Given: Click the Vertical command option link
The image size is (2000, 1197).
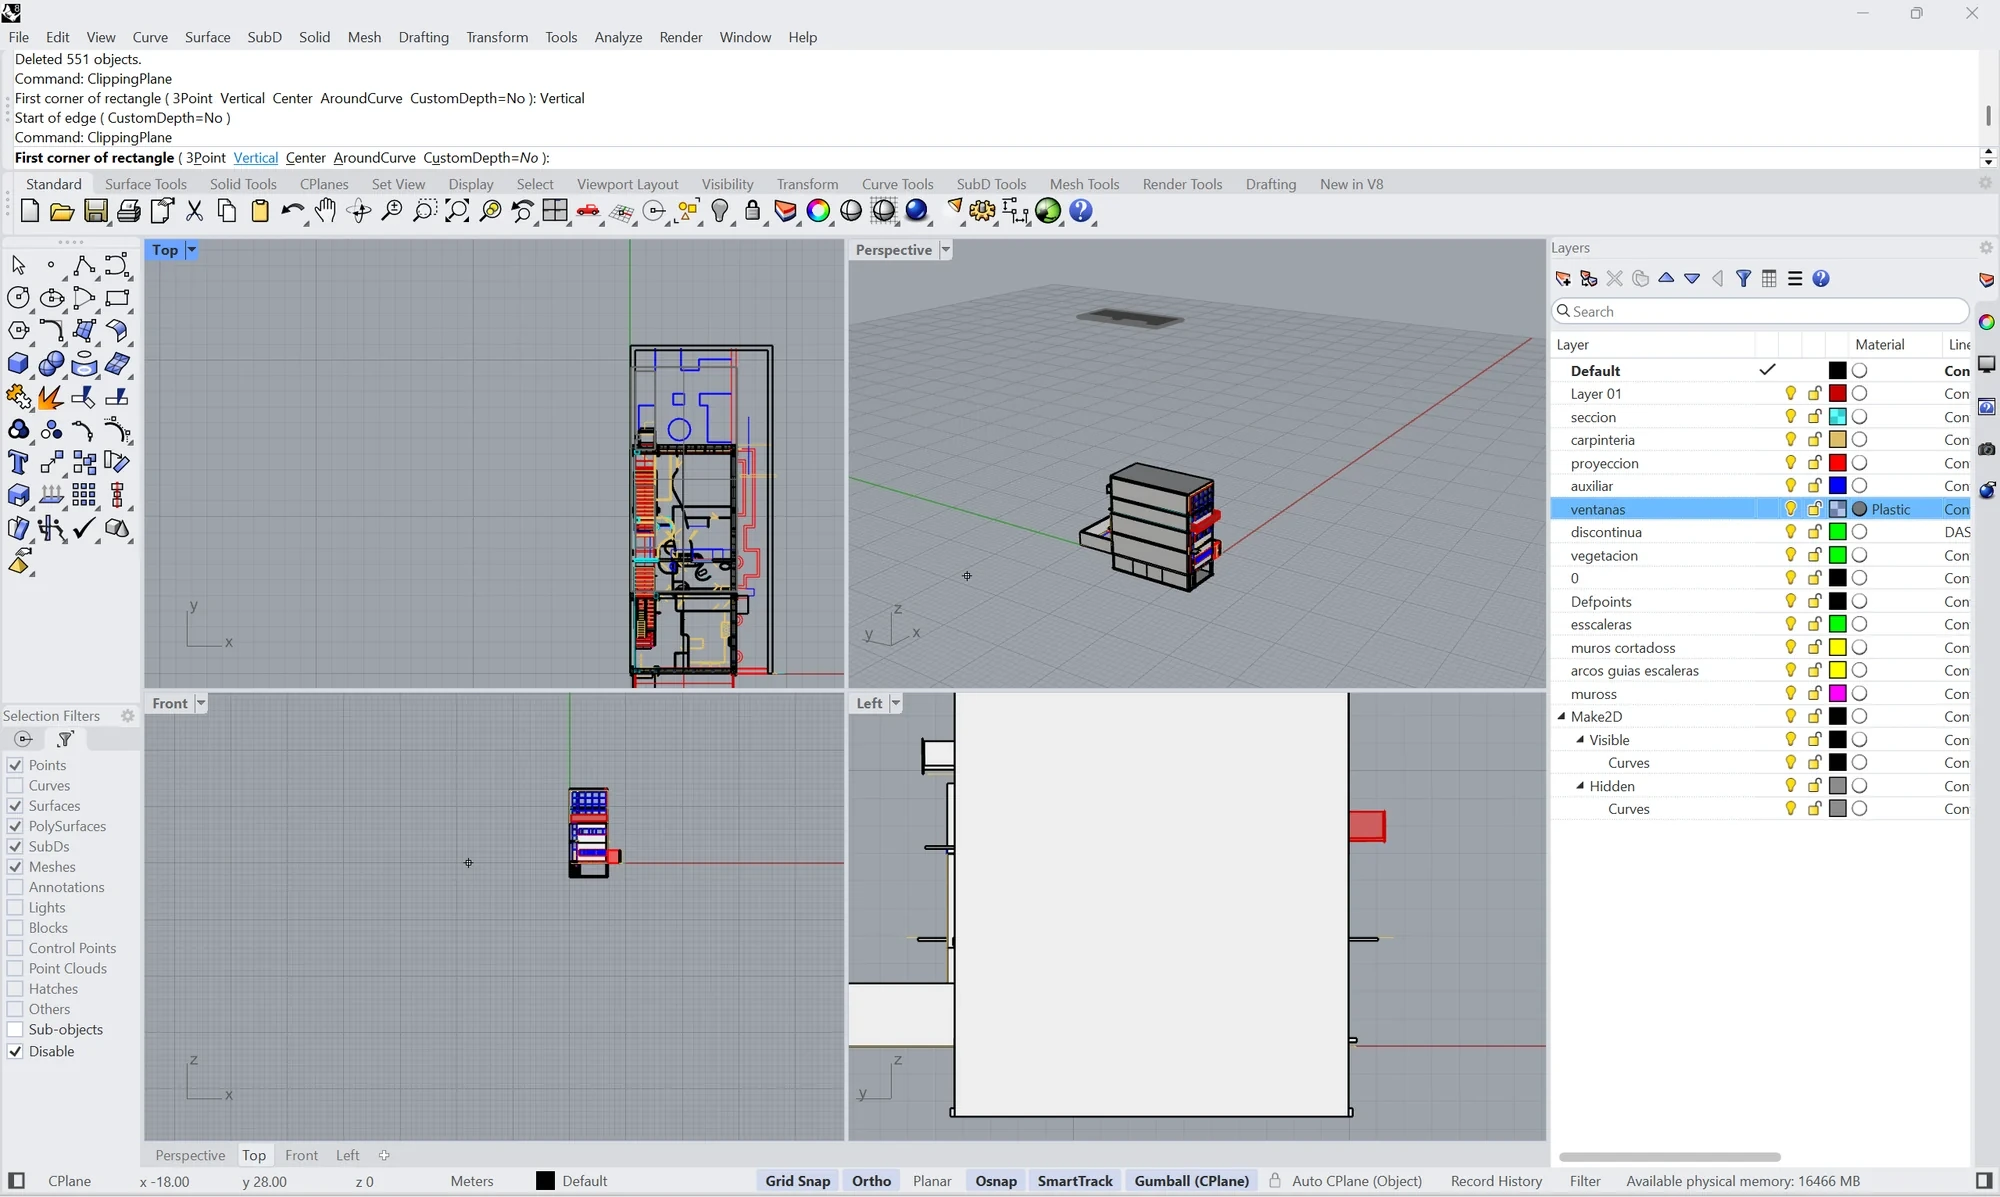Looking at the screenshot, I should (255, 158).
